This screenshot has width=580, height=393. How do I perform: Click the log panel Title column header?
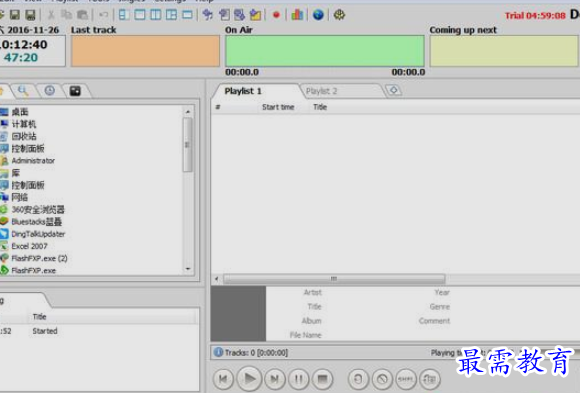(39, 317)
